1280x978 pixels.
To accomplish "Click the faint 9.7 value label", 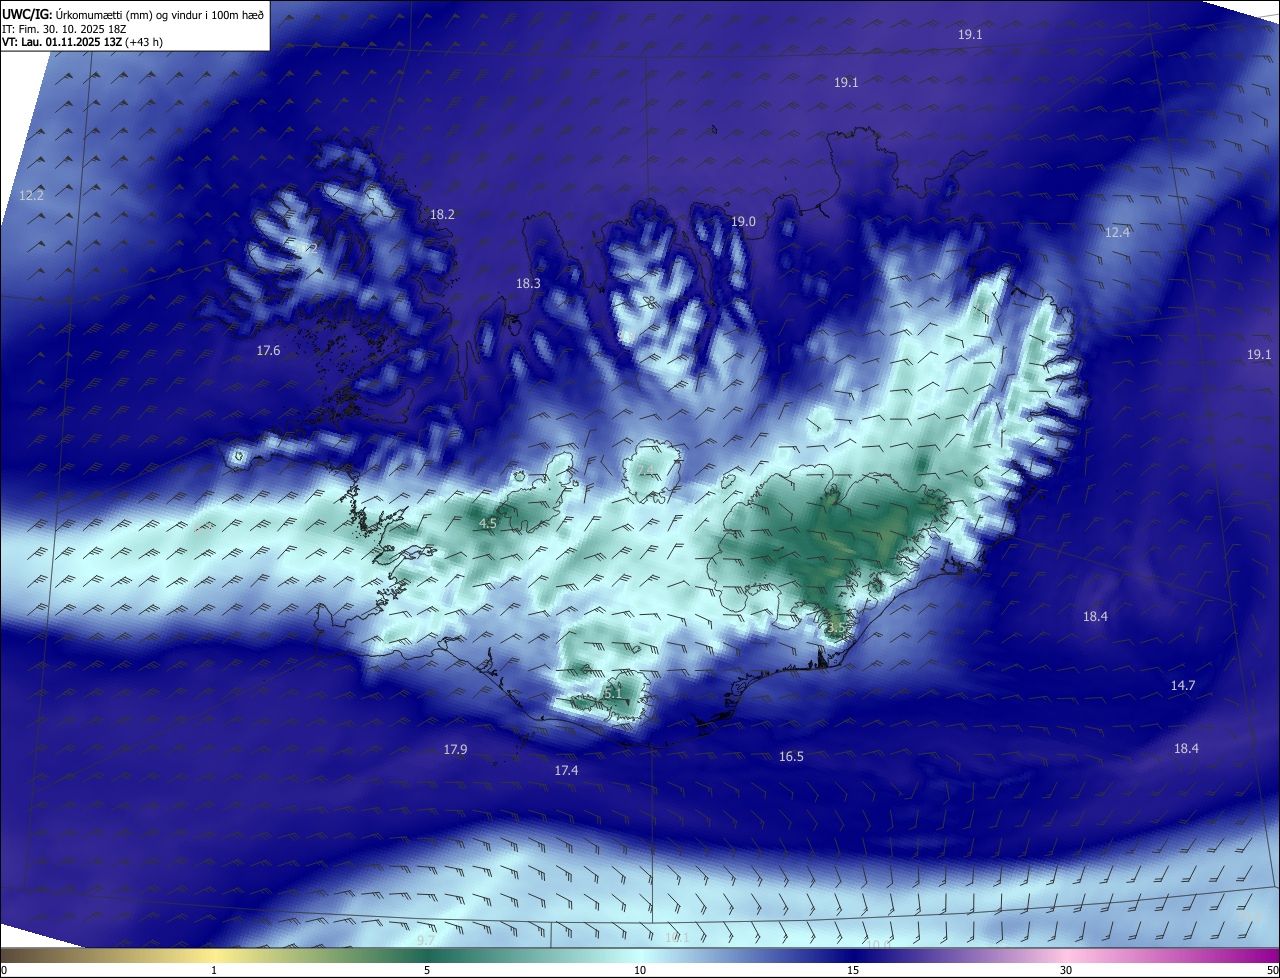I will click(x=426, y=941).
